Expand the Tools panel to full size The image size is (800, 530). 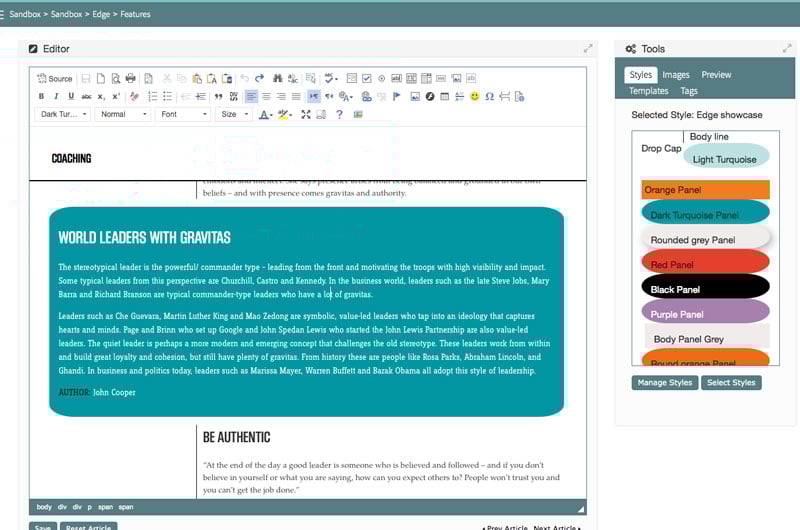(787, 48)
